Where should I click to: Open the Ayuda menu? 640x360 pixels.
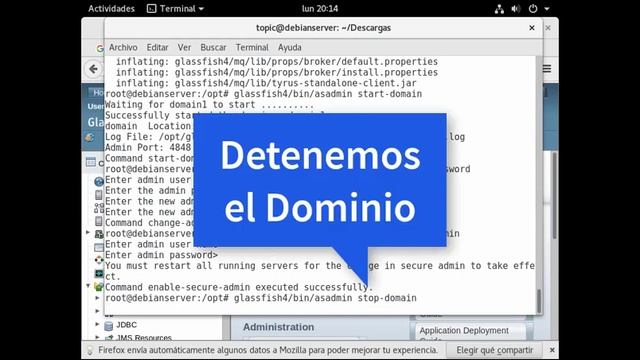289,47
